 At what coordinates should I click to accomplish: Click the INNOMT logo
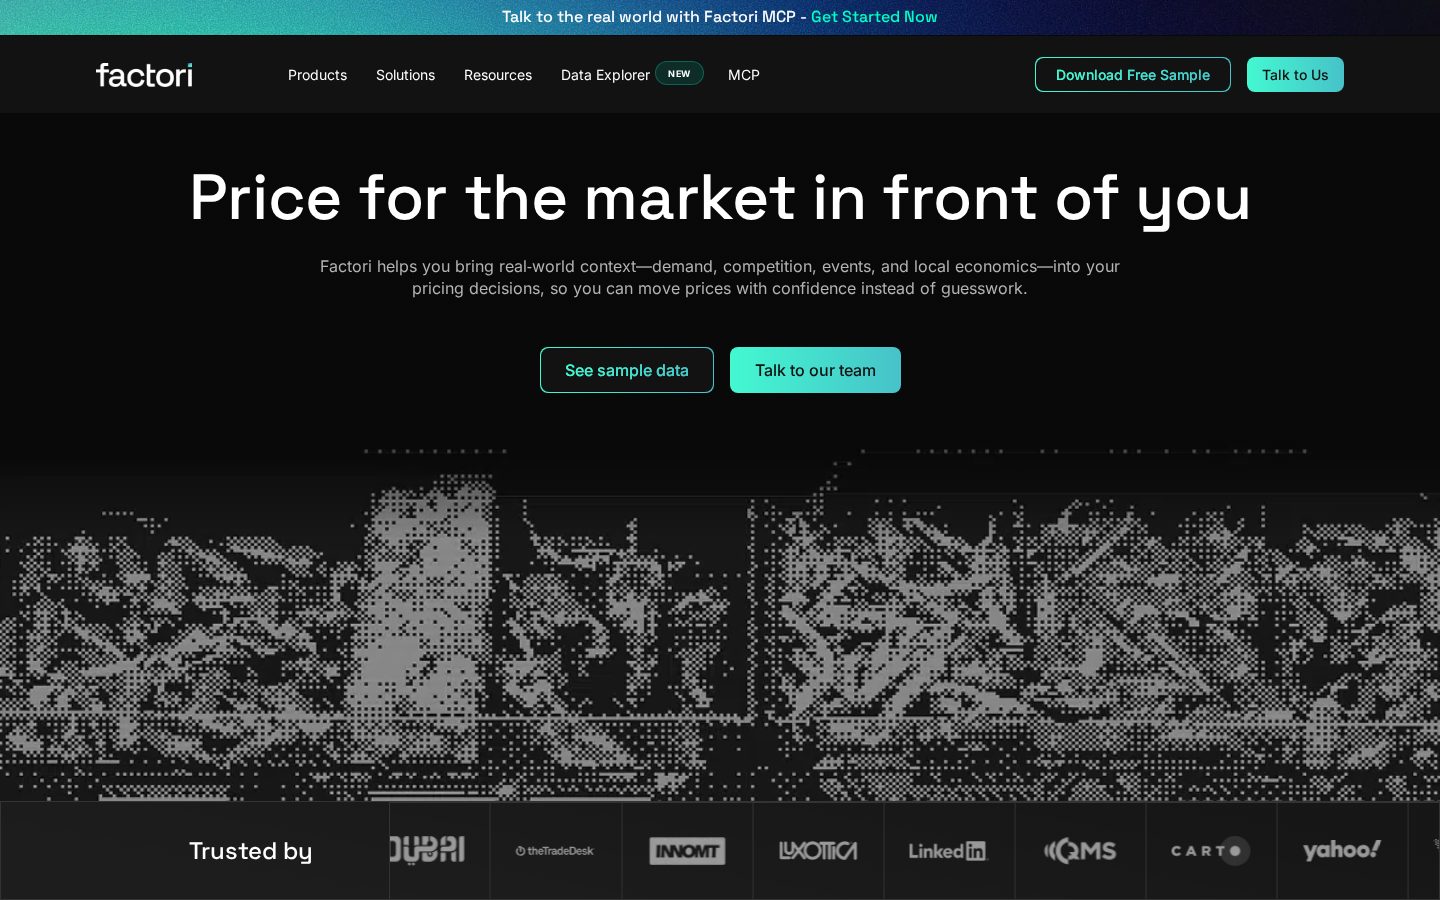[687, 851]
